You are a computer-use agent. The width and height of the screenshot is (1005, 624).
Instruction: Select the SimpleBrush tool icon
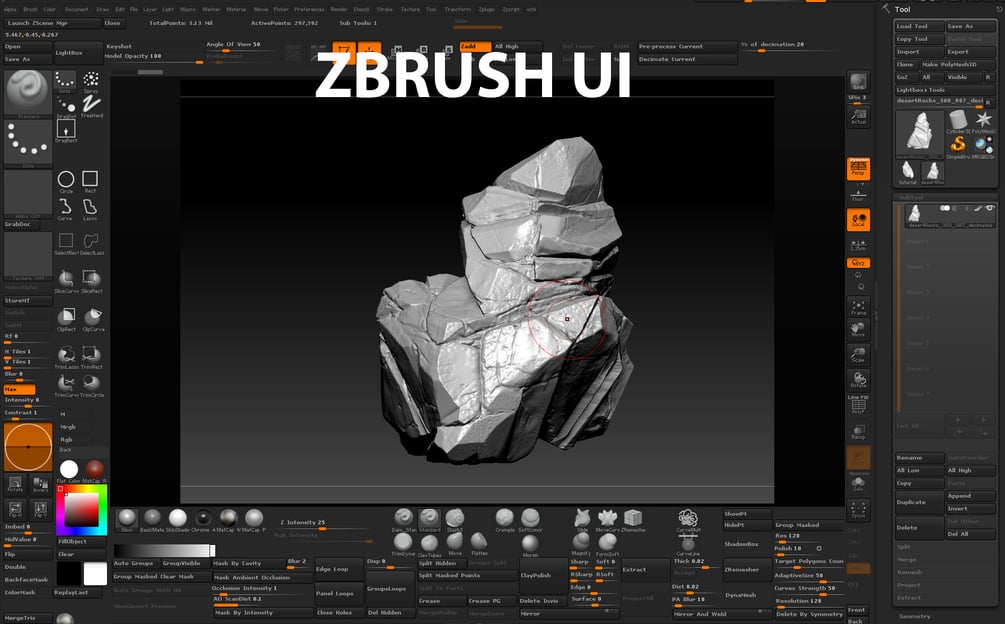click(x=957, y=144)
